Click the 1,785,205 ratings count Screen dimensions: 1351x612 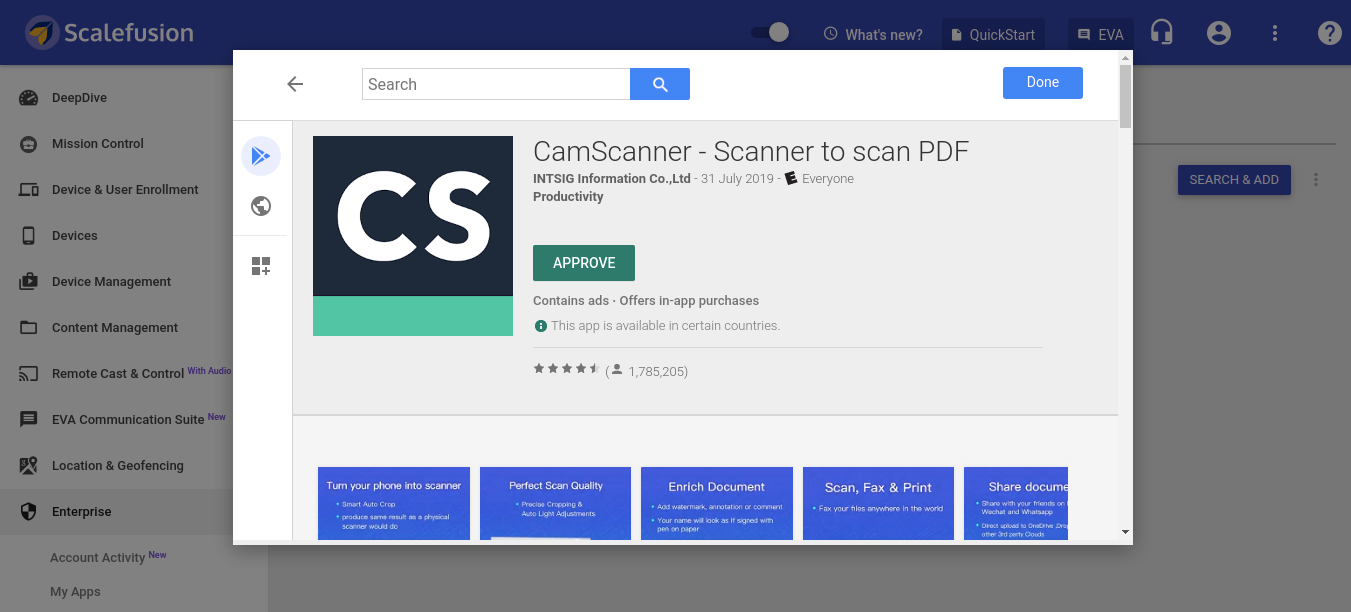pyautogui.click(x=657, y=372)
